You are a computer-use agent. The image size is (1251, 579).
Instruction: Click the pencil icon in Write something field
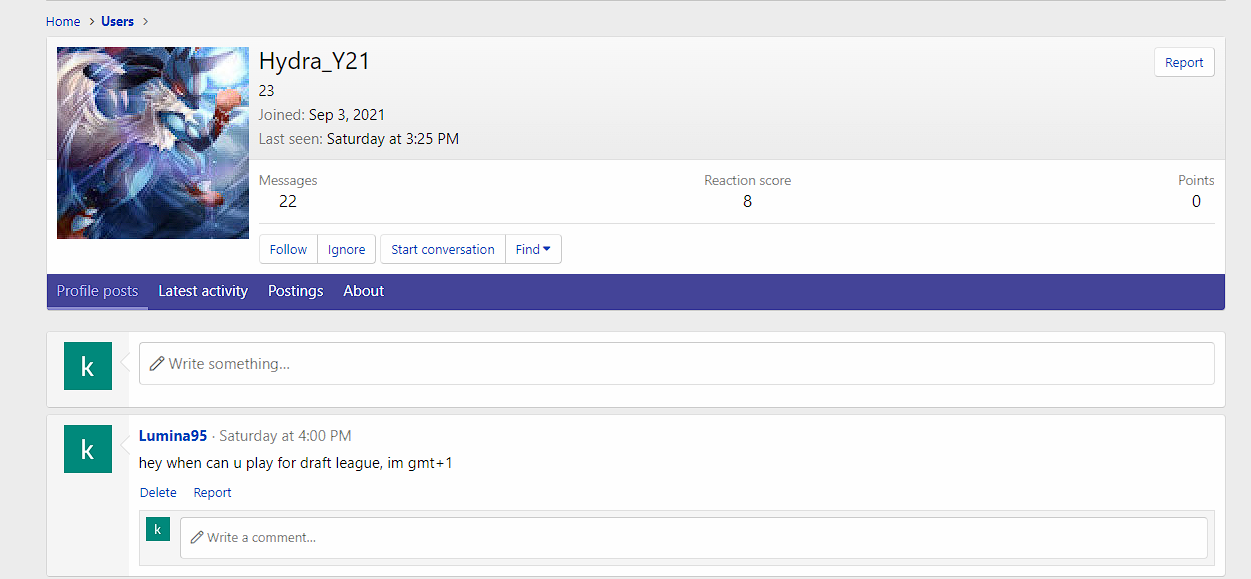tap(157, 364)
